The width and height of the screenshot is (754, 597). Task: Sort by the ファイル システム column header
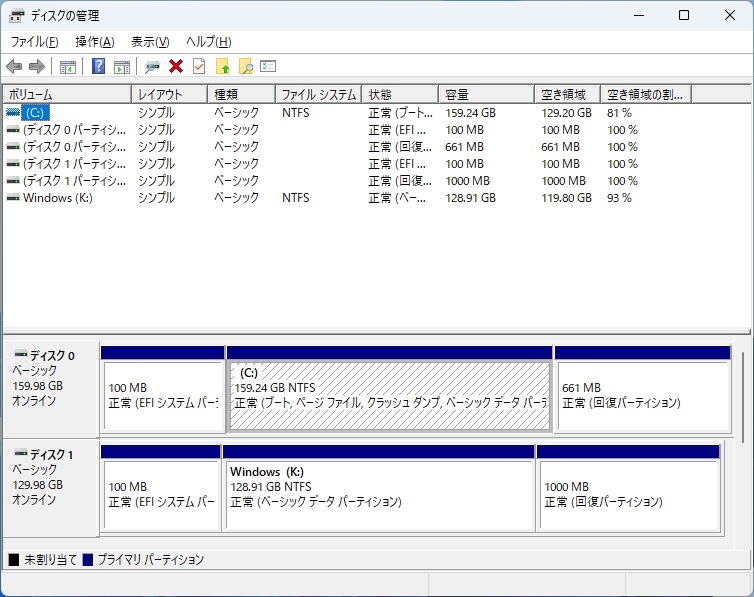point(317,95)
